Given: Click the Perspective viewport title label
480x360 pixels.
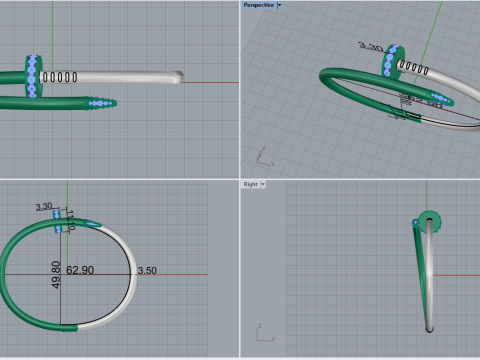Looking at the screenshot, I should 259,5.
